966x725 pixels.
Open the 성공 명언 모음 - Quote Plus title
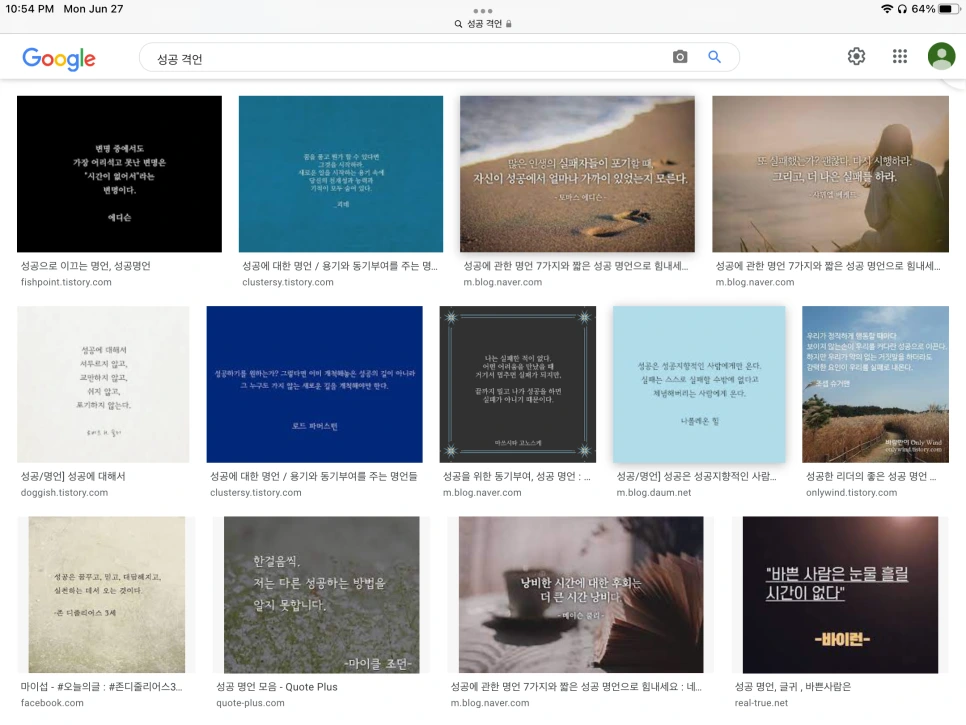pyautogui.click(x=277, y=687)
